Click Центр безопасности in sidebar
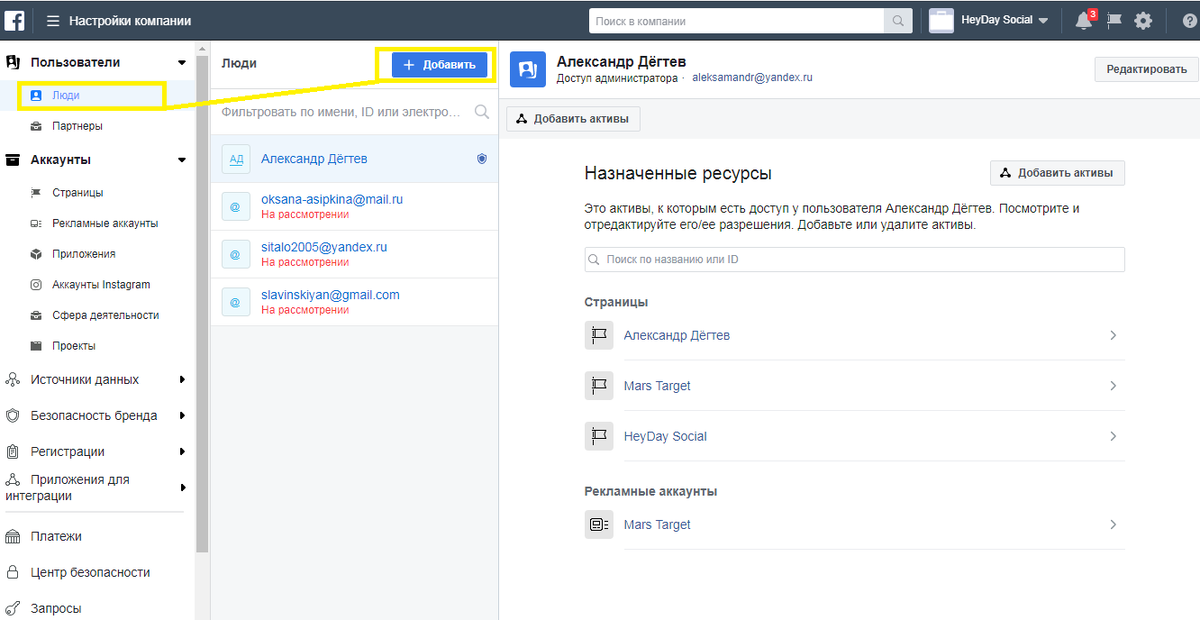The width and height of the screenshot is (1200, 620). point(90,573)
